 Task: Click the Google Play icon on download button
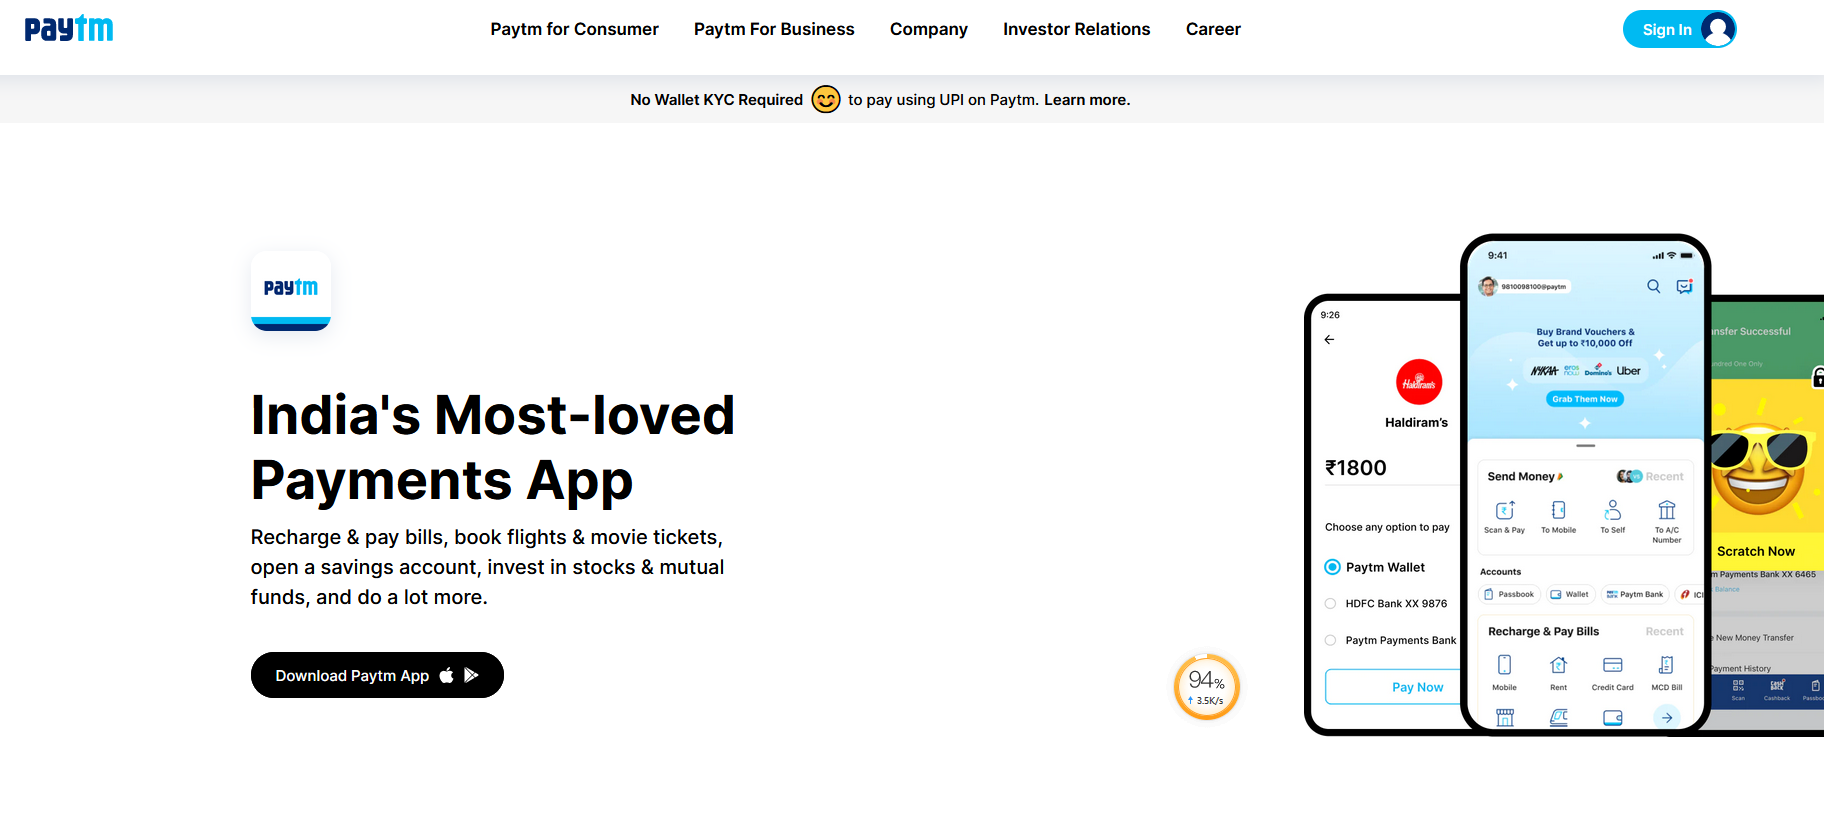pos(471,675)
